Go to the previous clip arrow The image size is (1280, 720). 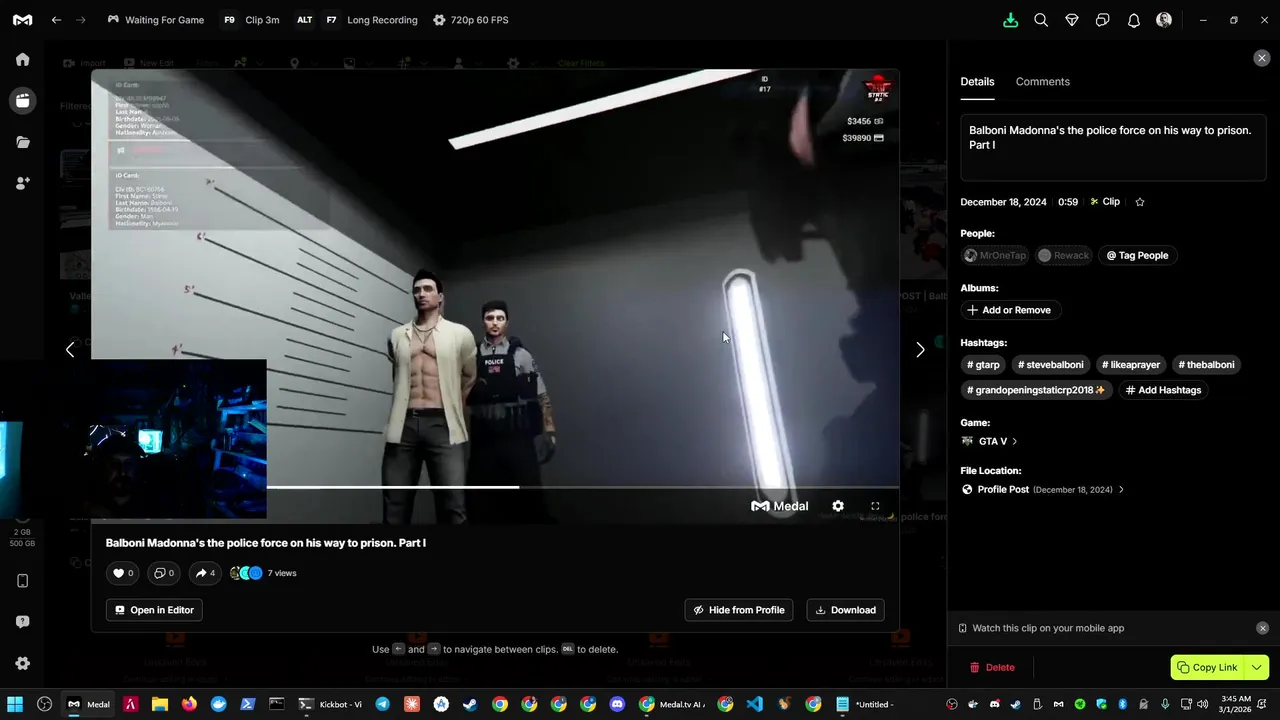pyautogui.click(x=70, y=349)
